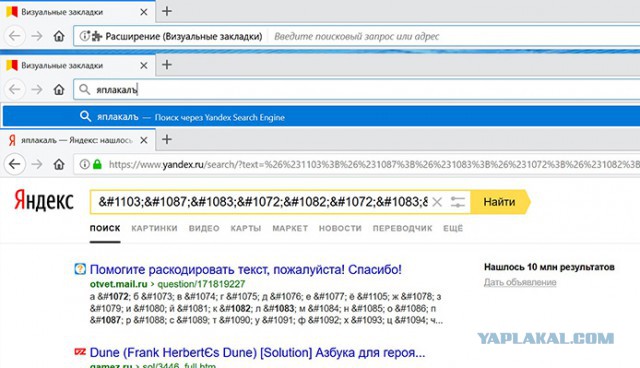Switch to the НОВОСТИ tab
This screenshot has width=640, height=368.
point(340,228)
